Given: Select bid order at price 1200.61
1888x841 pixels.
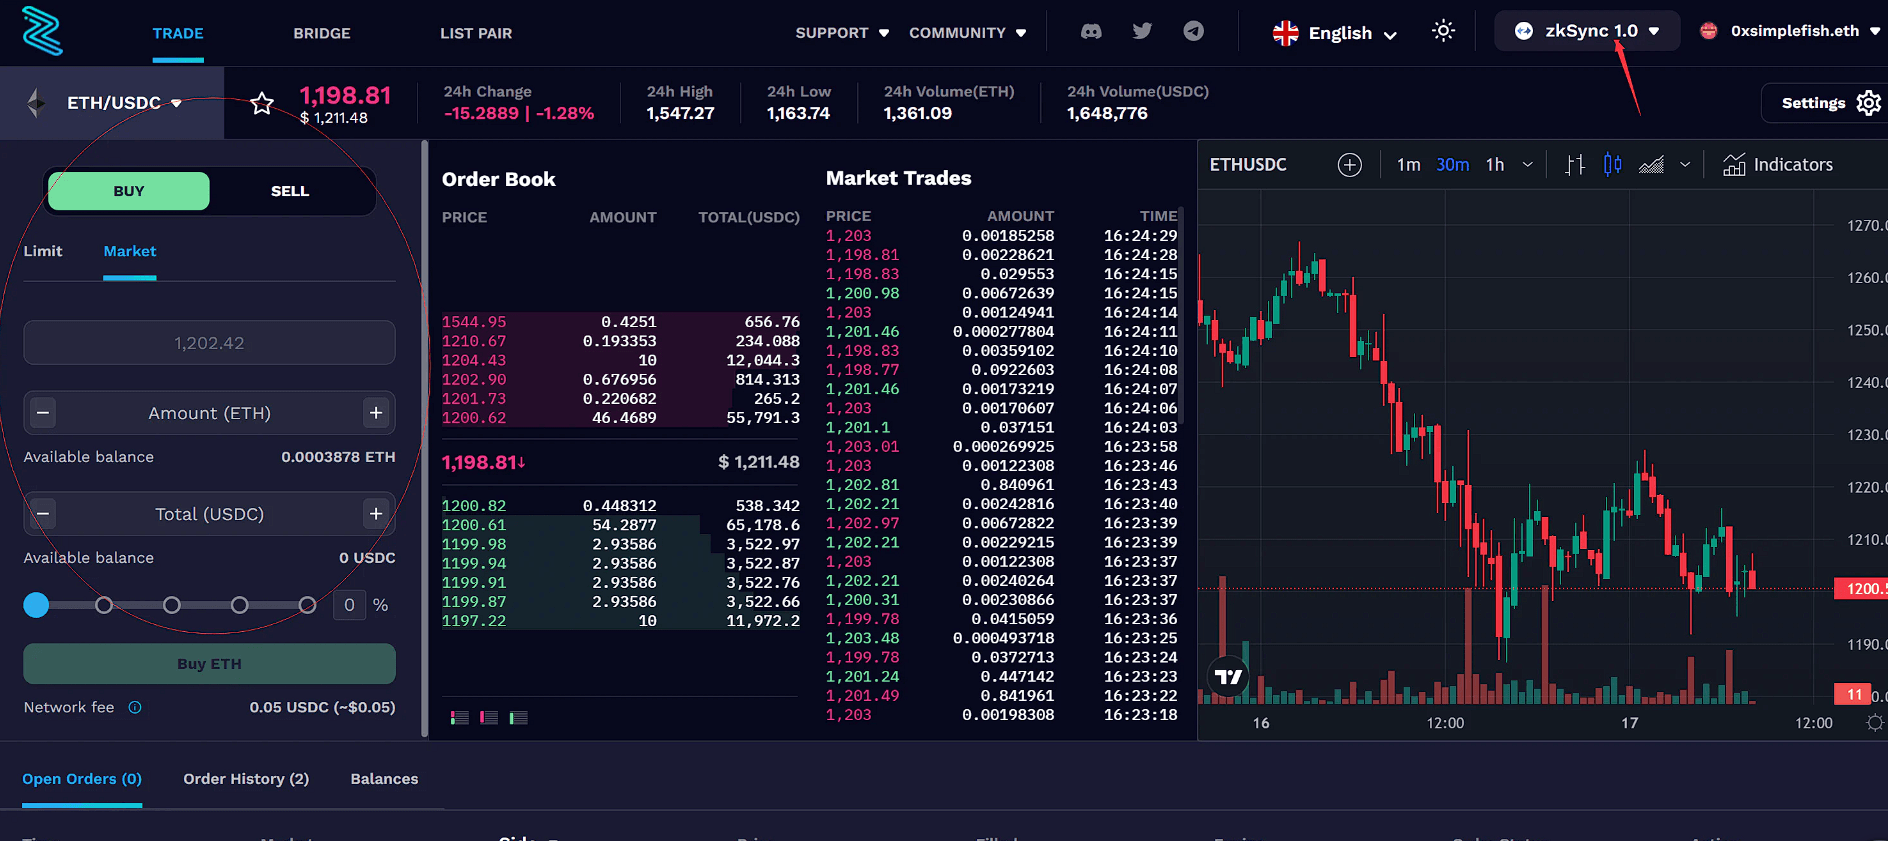Looking at the screenshot, I should (x=621, y=525).
